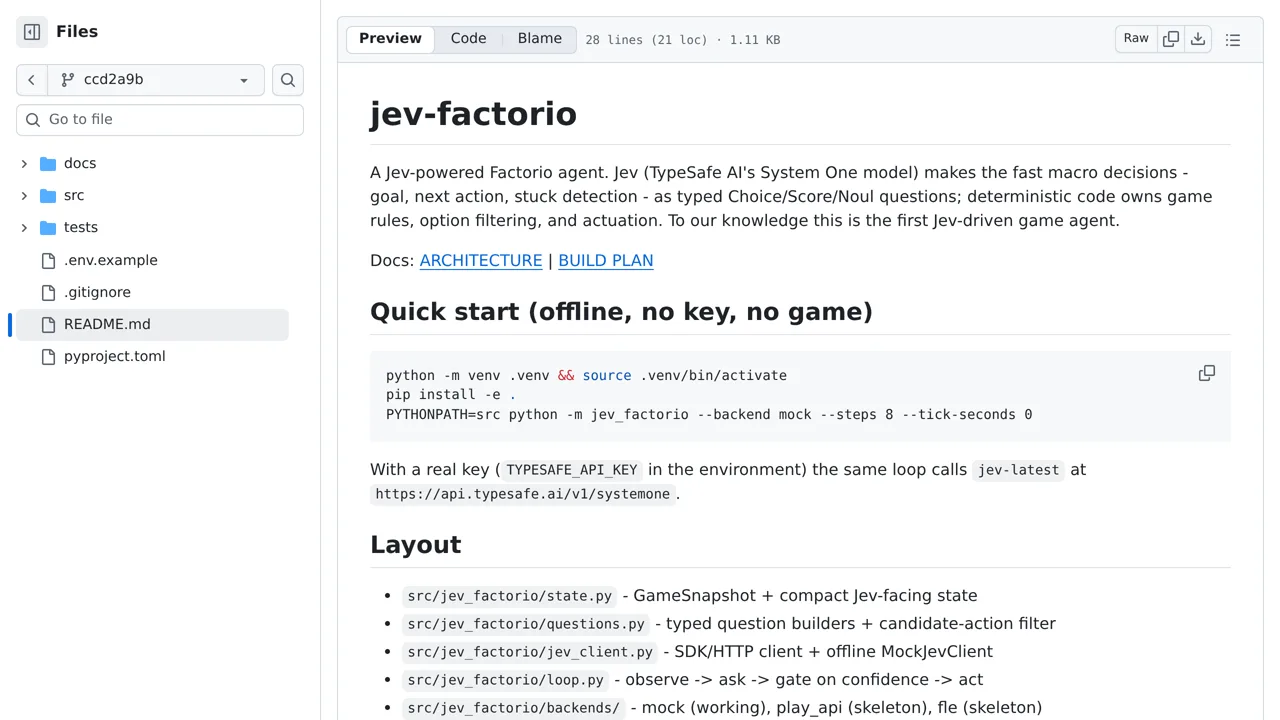Click the PYTHONPATH=src command line
The image size is (1280, 720).
click(709, 414)
